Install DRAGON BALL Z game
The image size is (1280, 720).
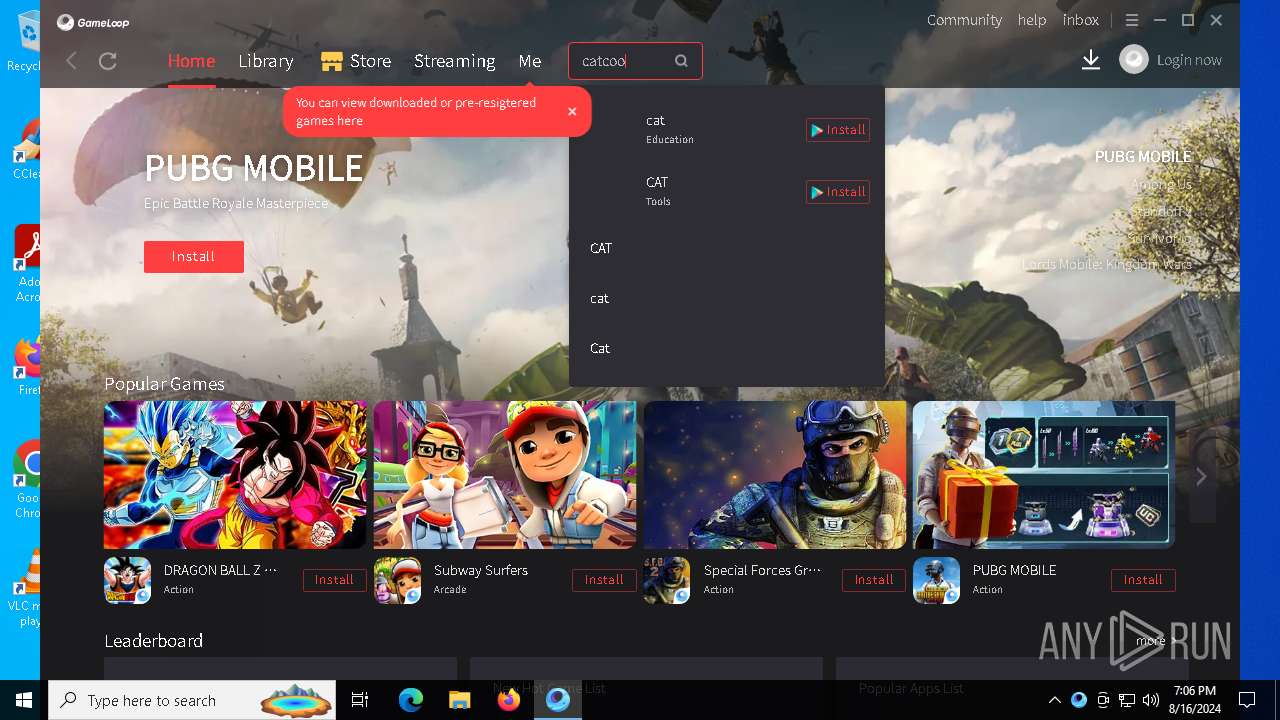tap(334, 580)
